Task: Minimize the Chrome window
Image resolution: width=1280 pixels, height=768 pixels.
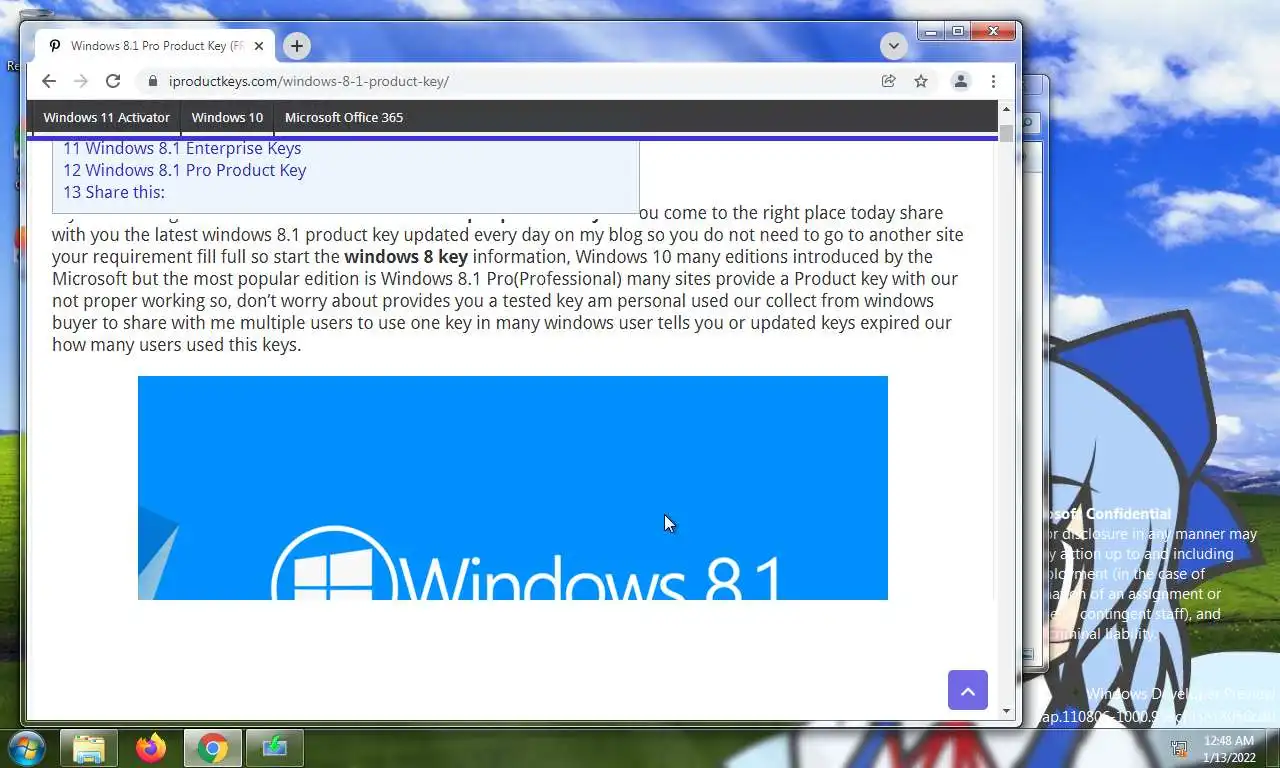Action: tap(931, 32)
